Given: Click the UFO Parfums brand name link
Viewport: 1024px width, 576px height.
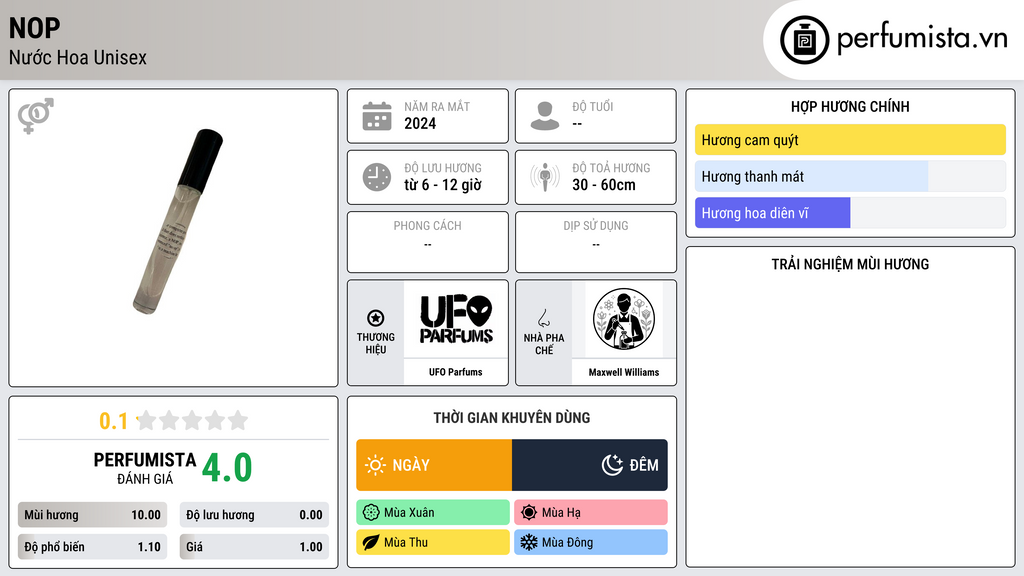Looking at the screenshot, I should (x=456, y=372).
